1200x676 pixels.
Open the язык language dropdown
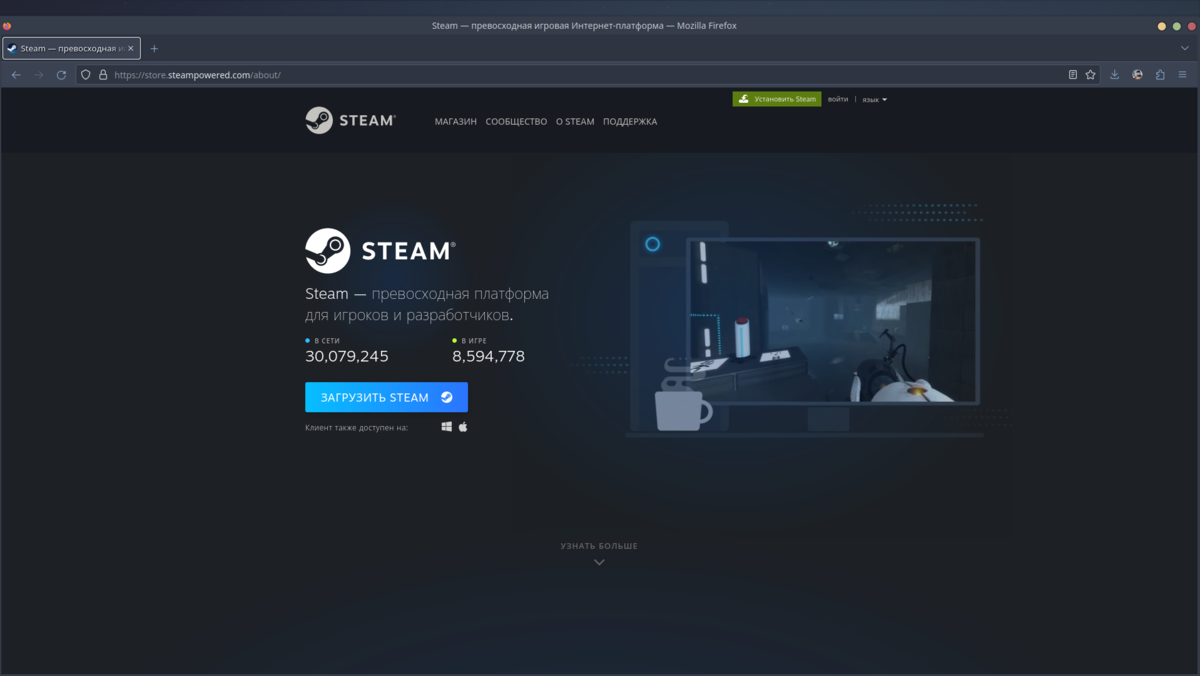point(875,100)
